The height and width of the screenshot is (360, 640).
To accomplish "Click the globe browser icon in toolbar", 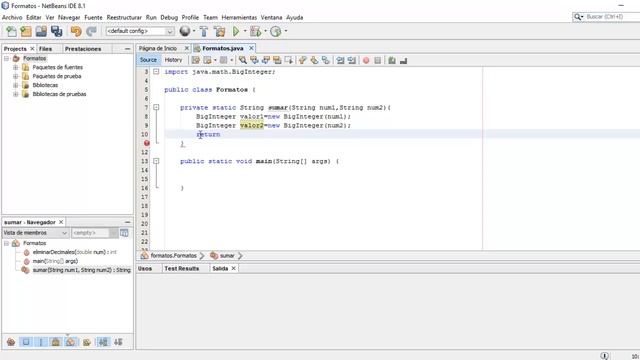I will (x=185, y=31).
